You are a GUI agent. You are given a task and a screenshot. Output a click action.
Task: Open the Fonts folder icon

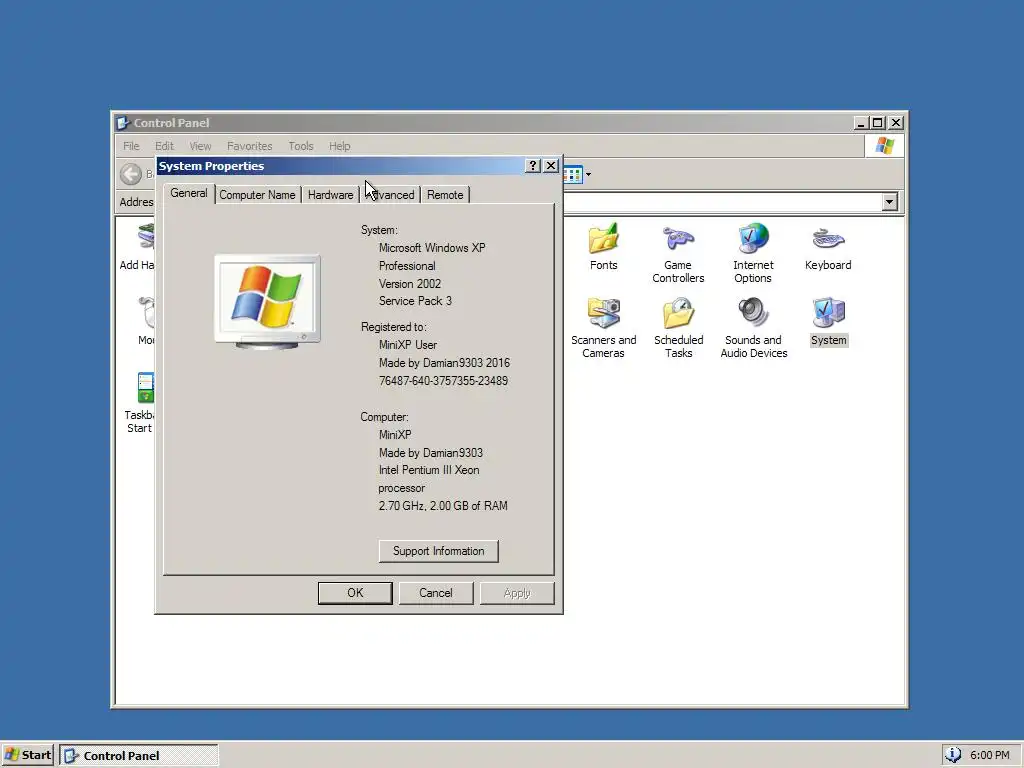[603, 247]
